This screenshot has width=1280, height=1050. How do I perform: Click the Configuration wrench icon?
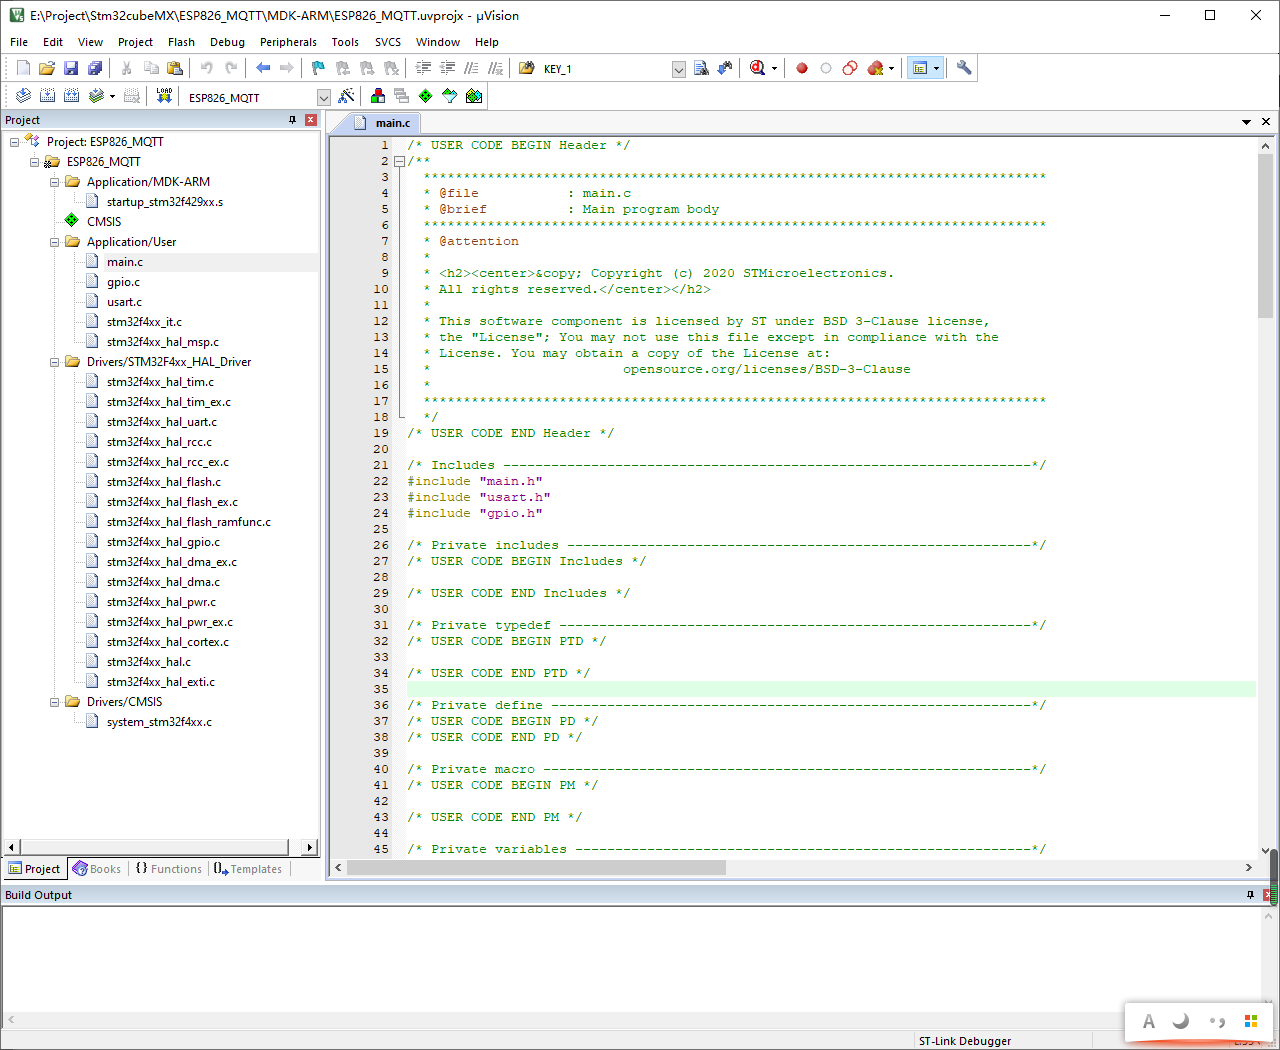[964, 68]
